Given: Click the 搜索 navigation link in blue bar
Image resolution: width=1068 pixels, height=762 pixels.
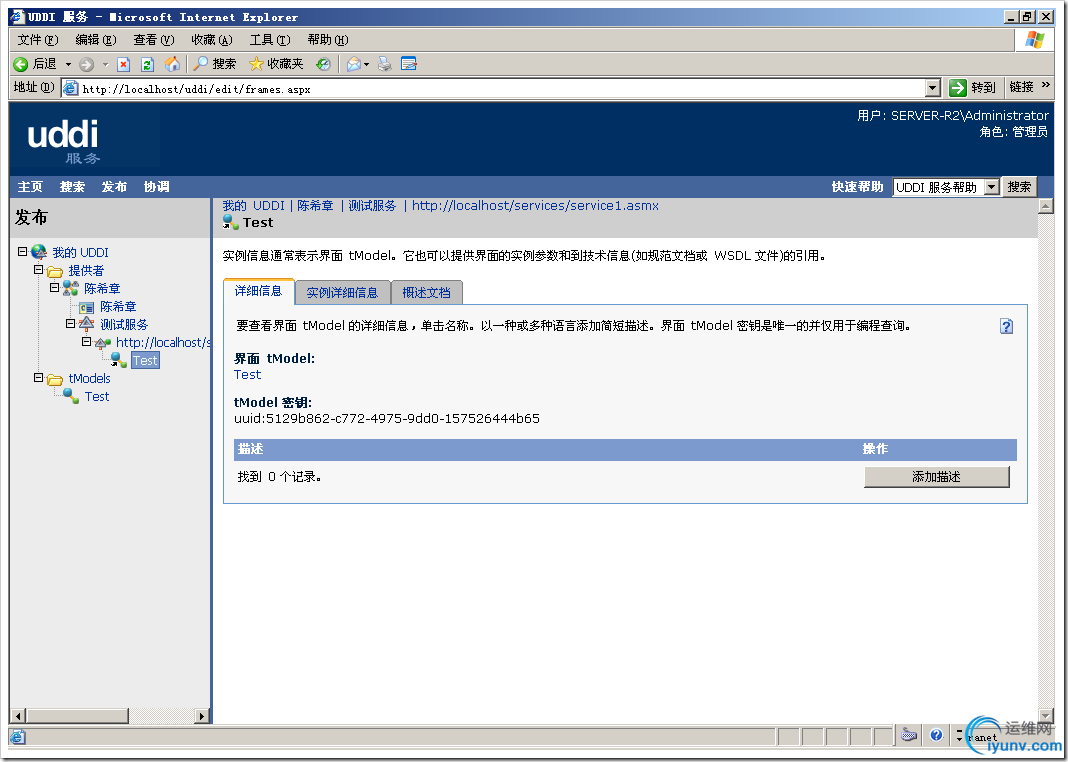Looking at the screenshot, I should pyautogui.click(x=72, y=187).
